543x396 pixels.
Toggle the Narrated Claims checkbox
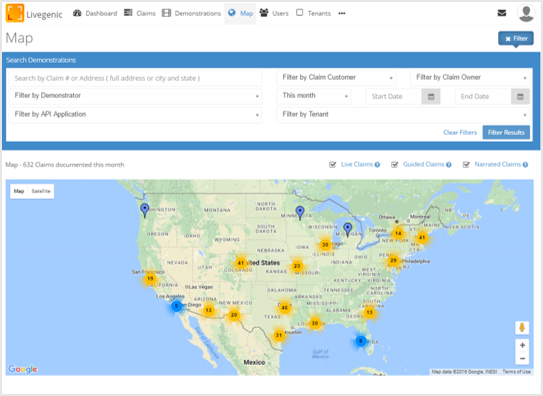[466, 165]
